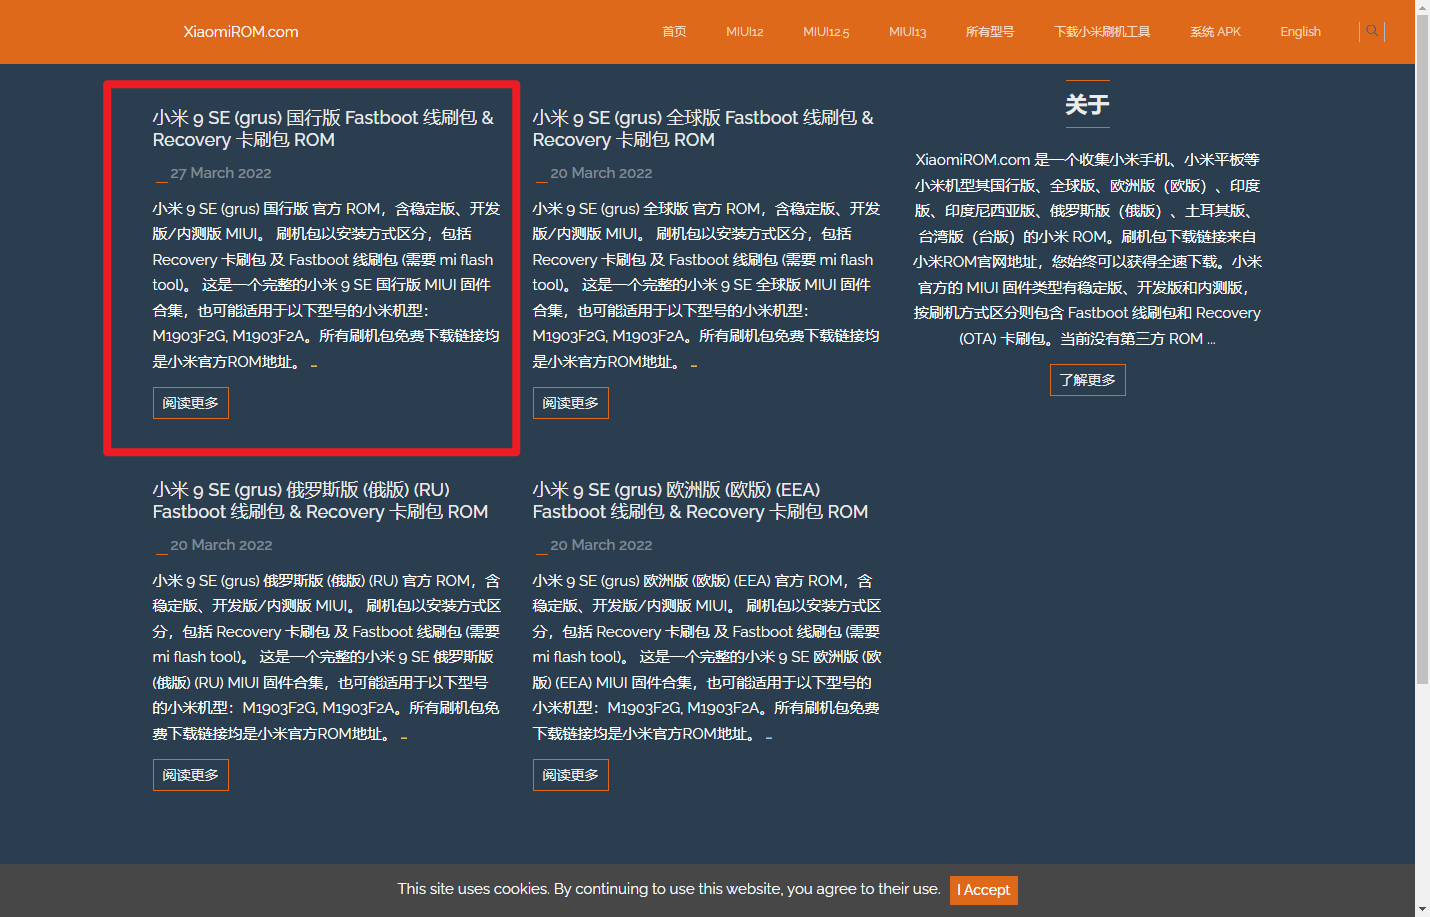Accept cookies with I Accept button

tap(984, 890)
